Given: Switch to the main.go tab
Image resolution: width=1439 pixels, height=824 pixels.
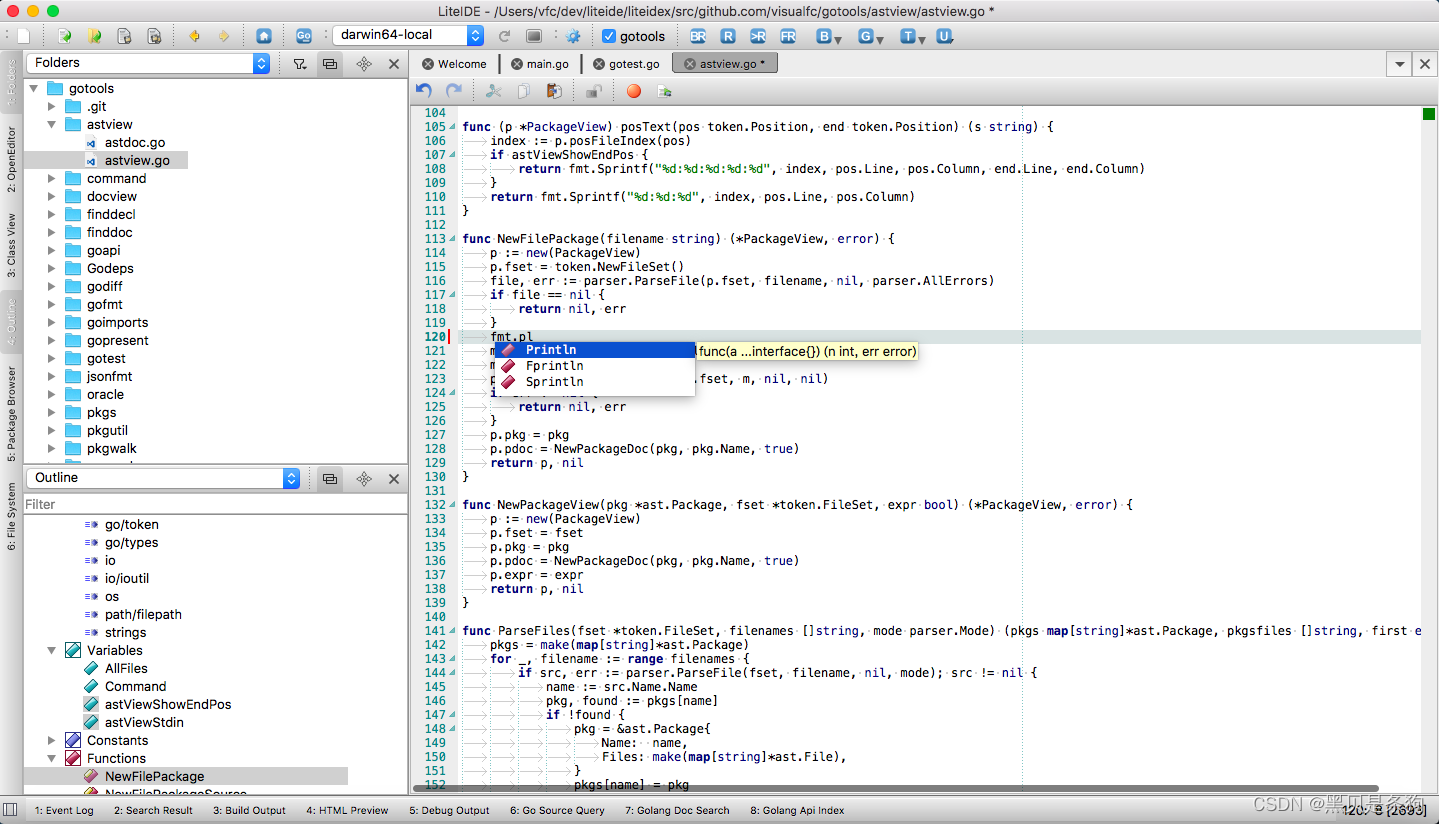Looking at the screenshot, I should point(539,64).
